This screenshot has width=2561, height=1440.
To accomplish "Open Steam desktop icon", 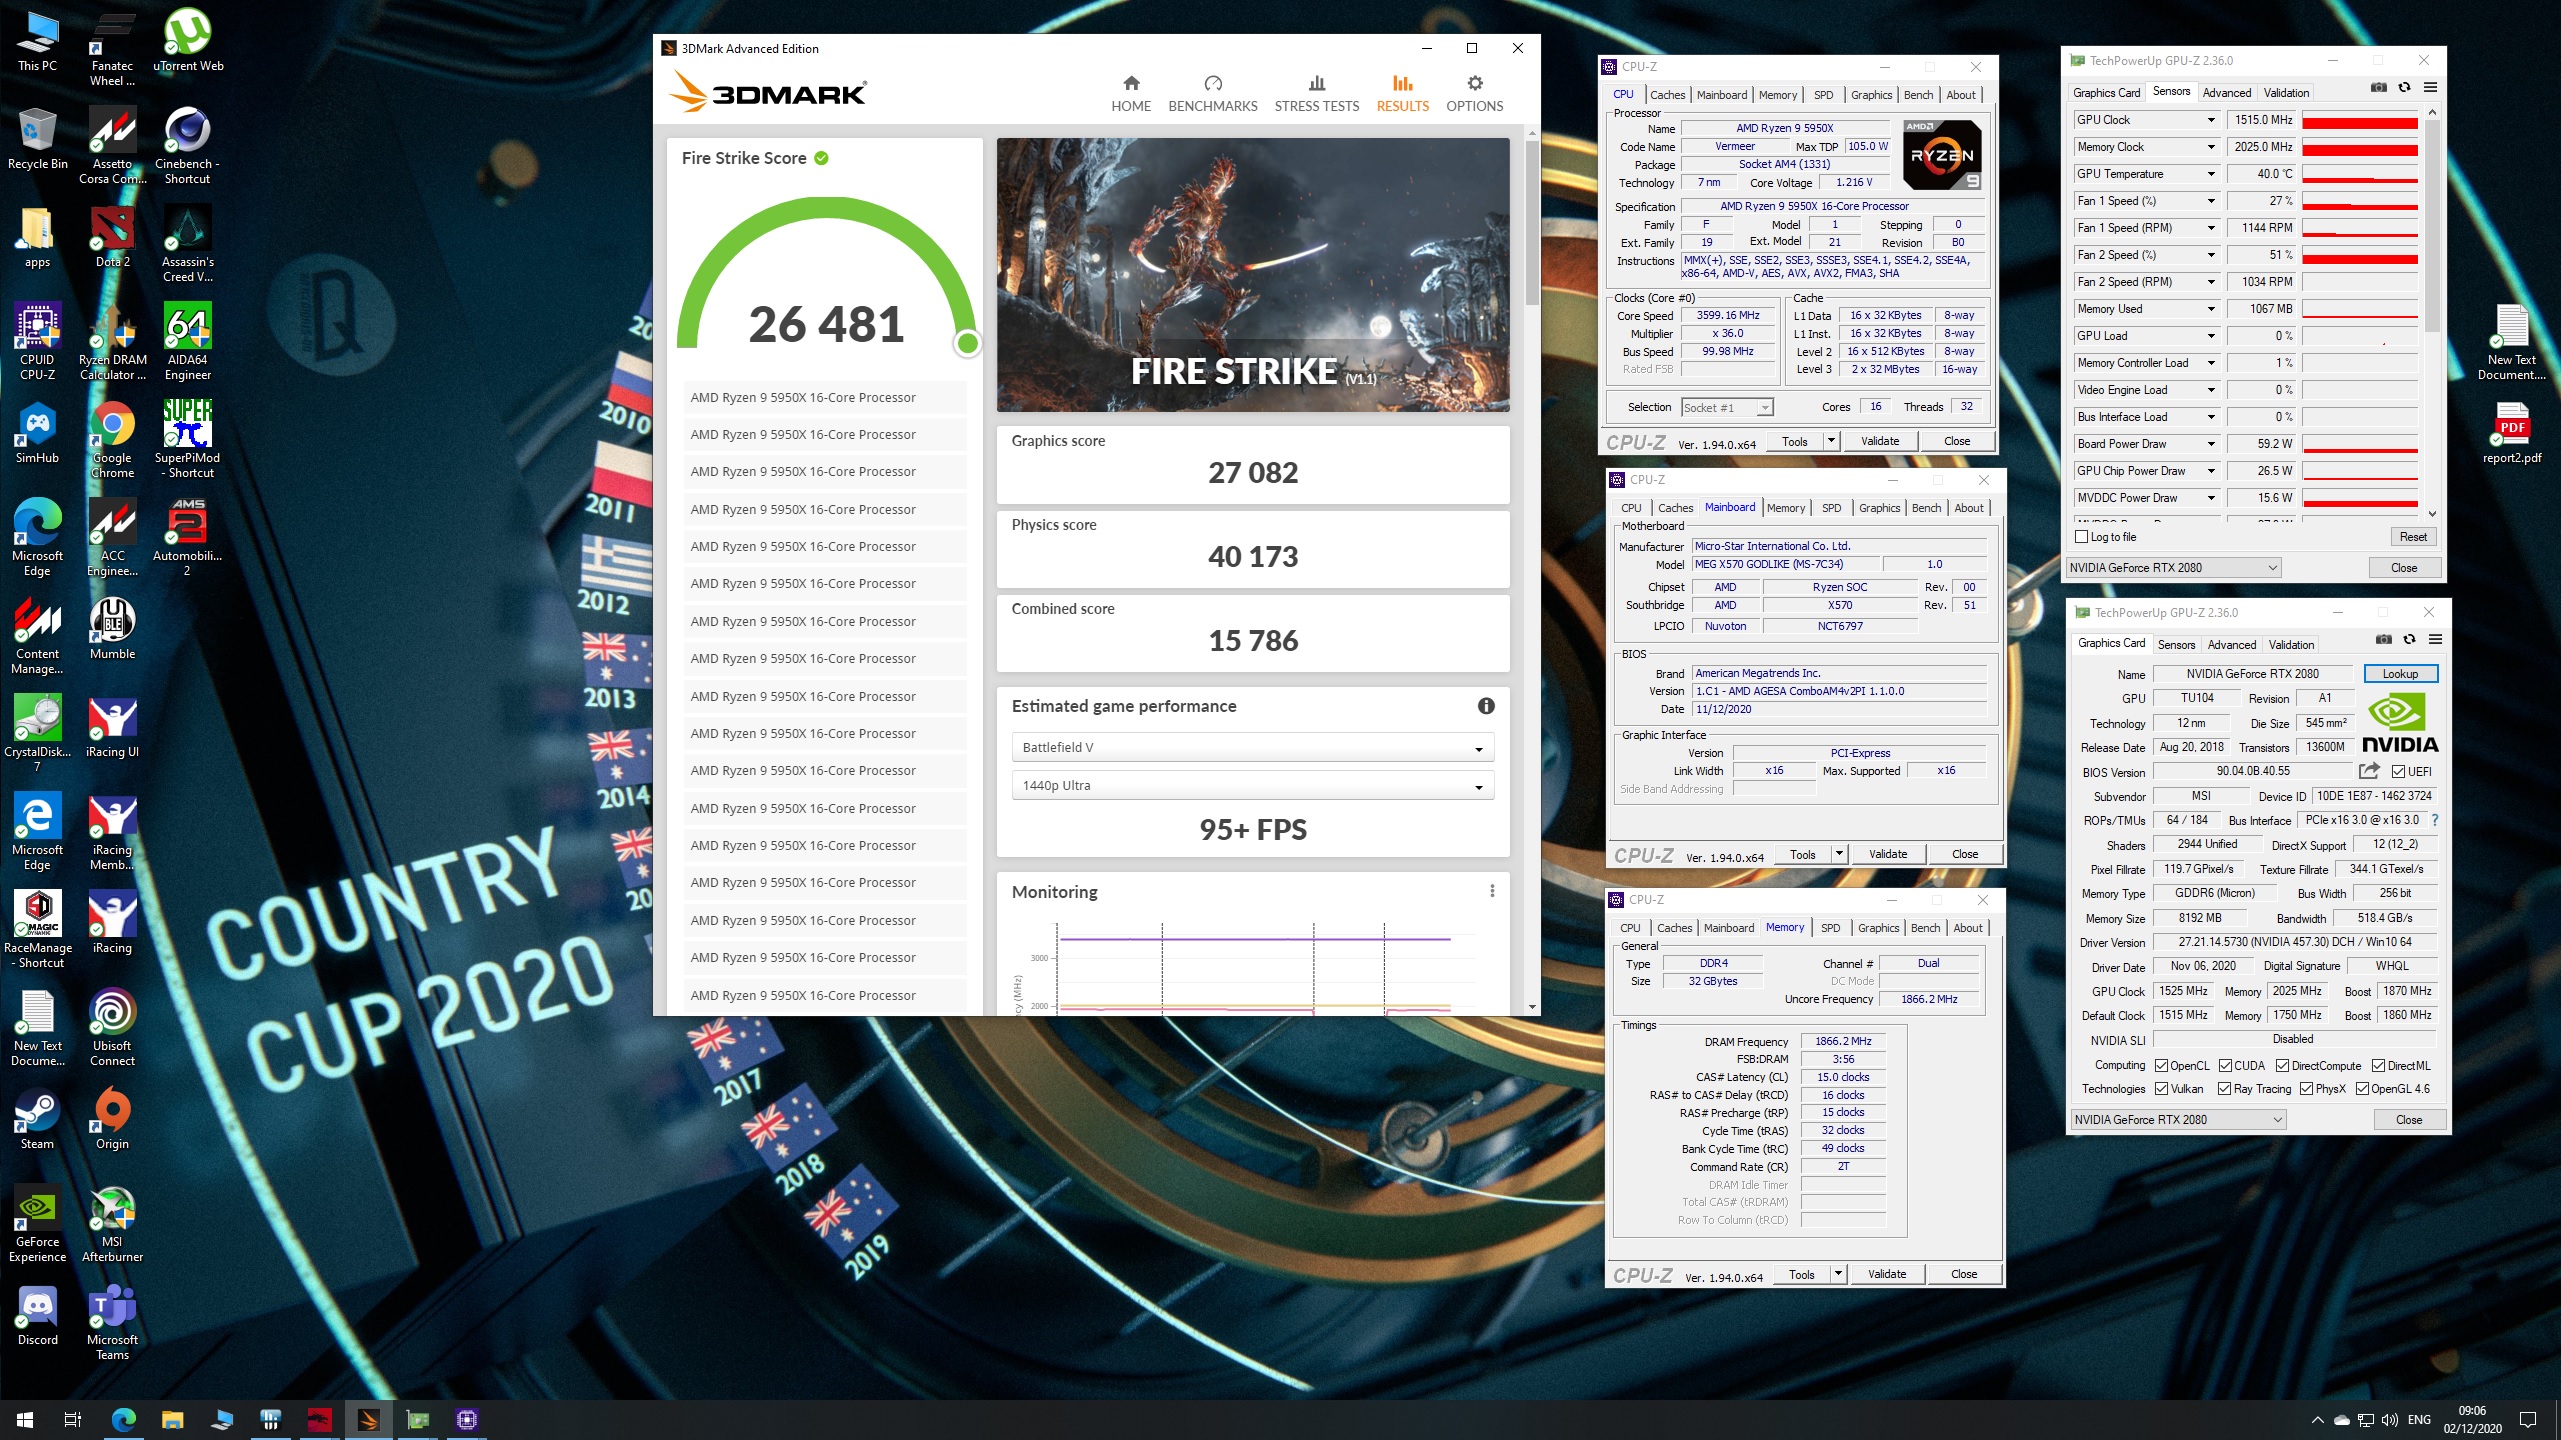I will [x=37, y=1119].
